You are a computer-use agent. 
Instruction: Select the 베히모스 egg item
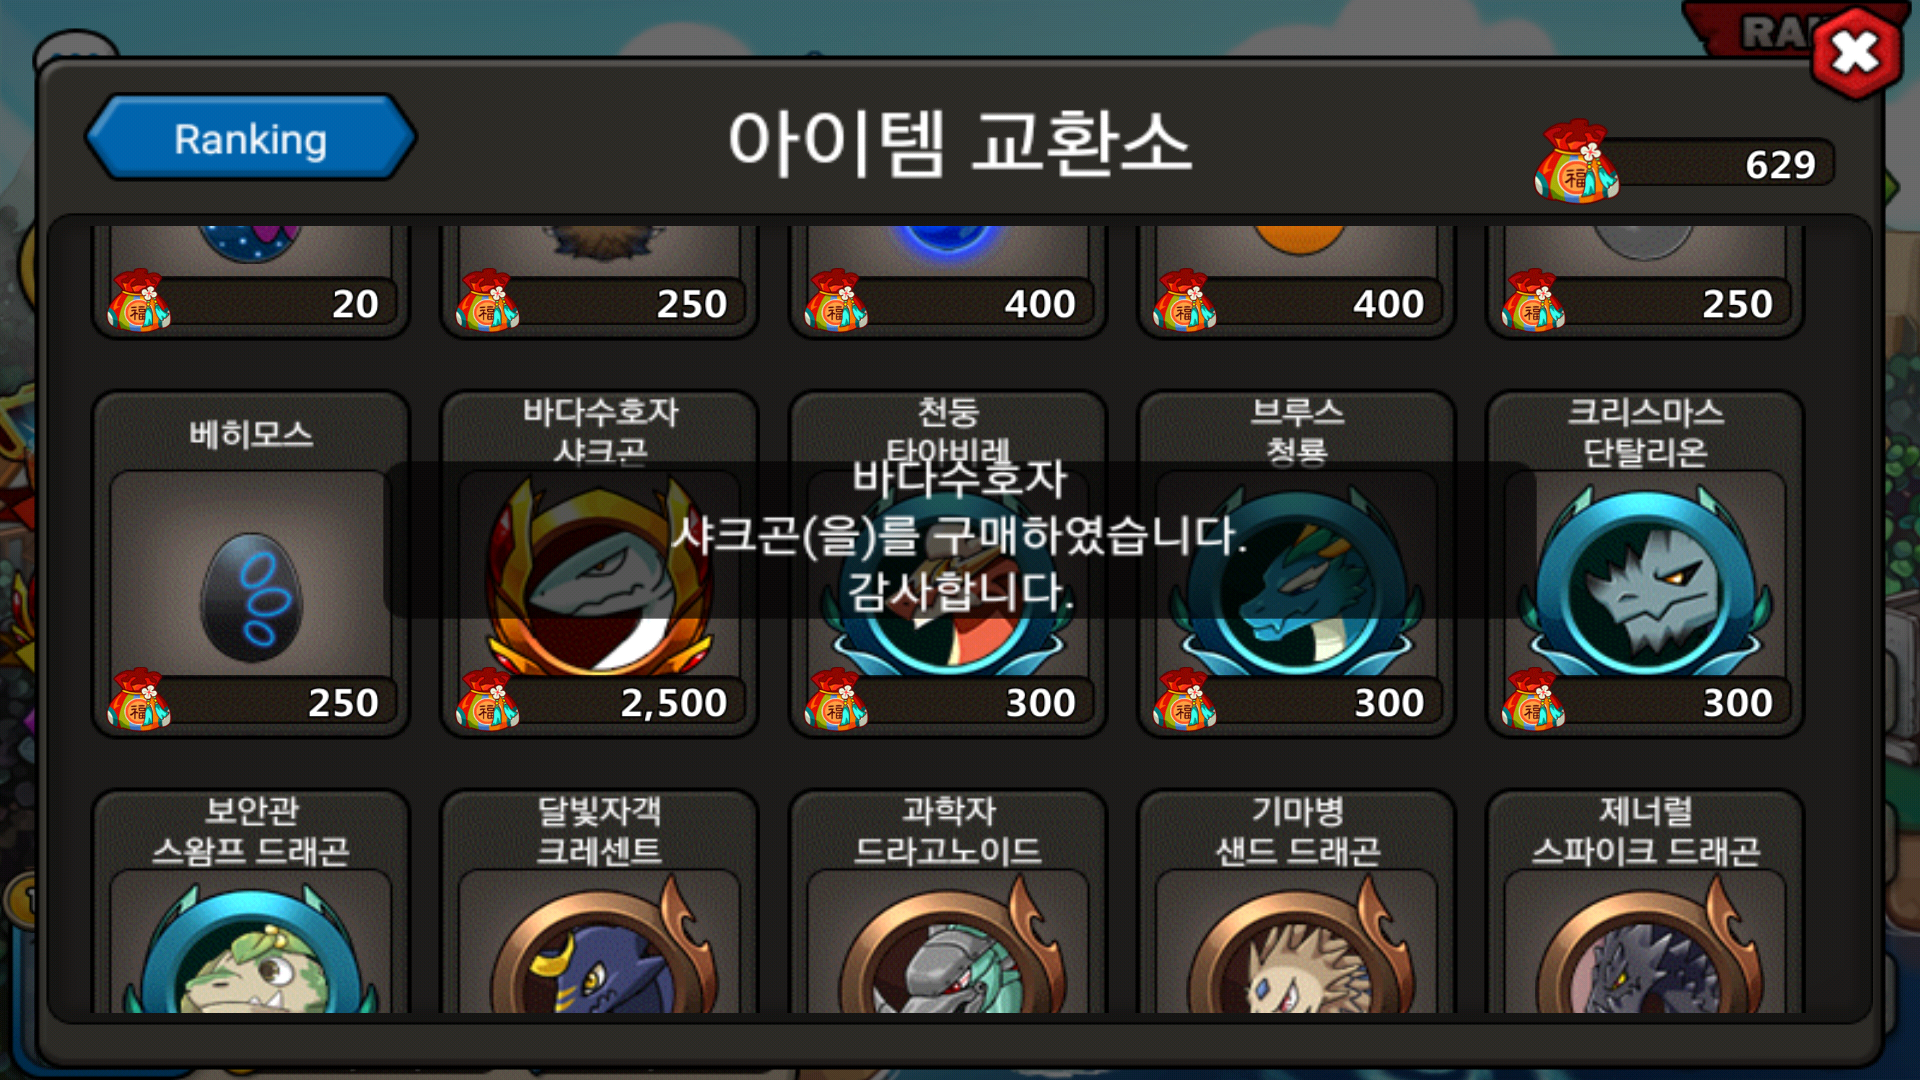pyautogui.click(x=251, y=597)
